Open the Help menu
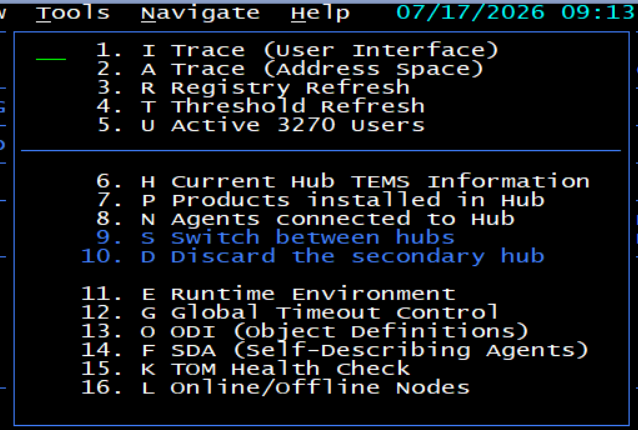Image resolution: width=638 pixels, height=430 pixels. [x=320, y=14]
